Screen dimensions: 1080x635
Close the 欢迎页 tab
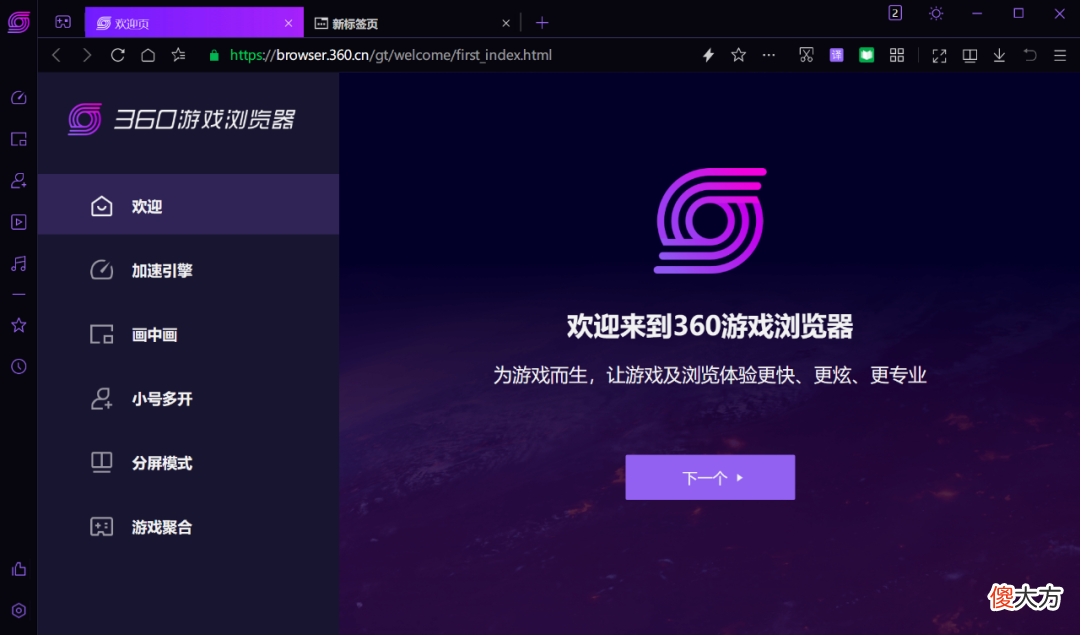tap(288, 23)
